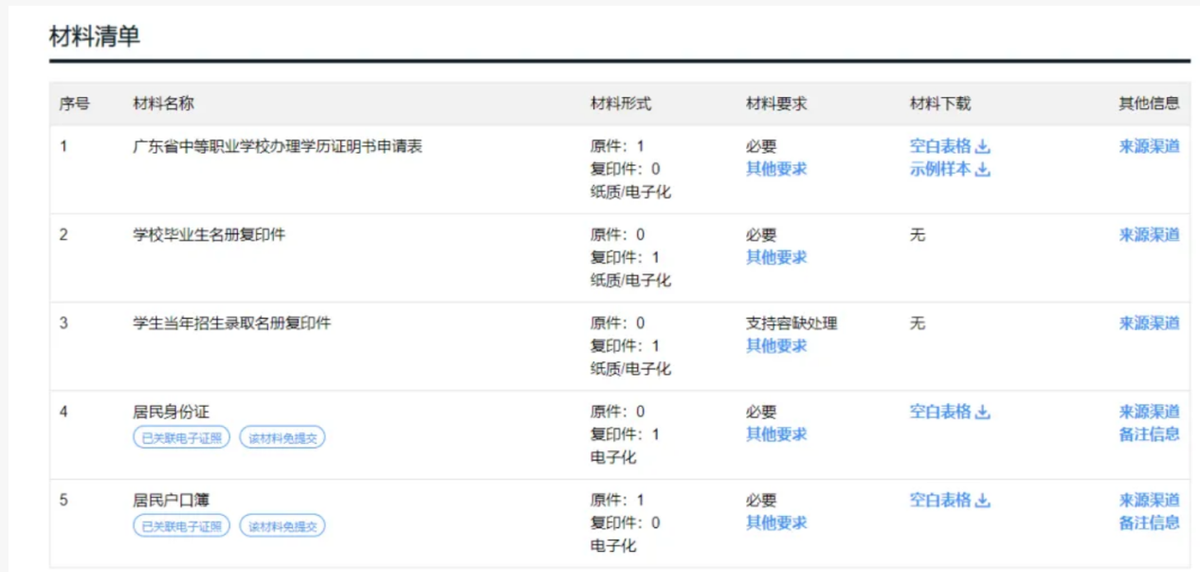Download blank form for row 1 application
This screenshot has width=1200, height=572.
pyautogui.click(x=949, y=146)
